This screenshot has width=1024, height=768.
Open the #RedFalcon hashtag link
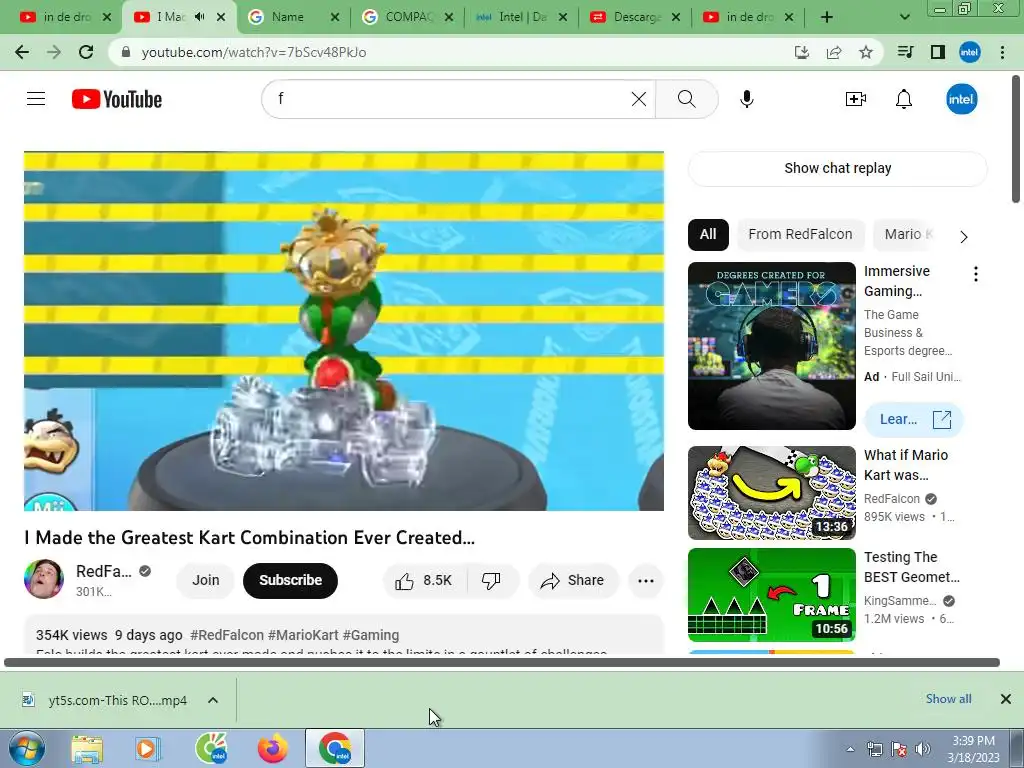227,635
